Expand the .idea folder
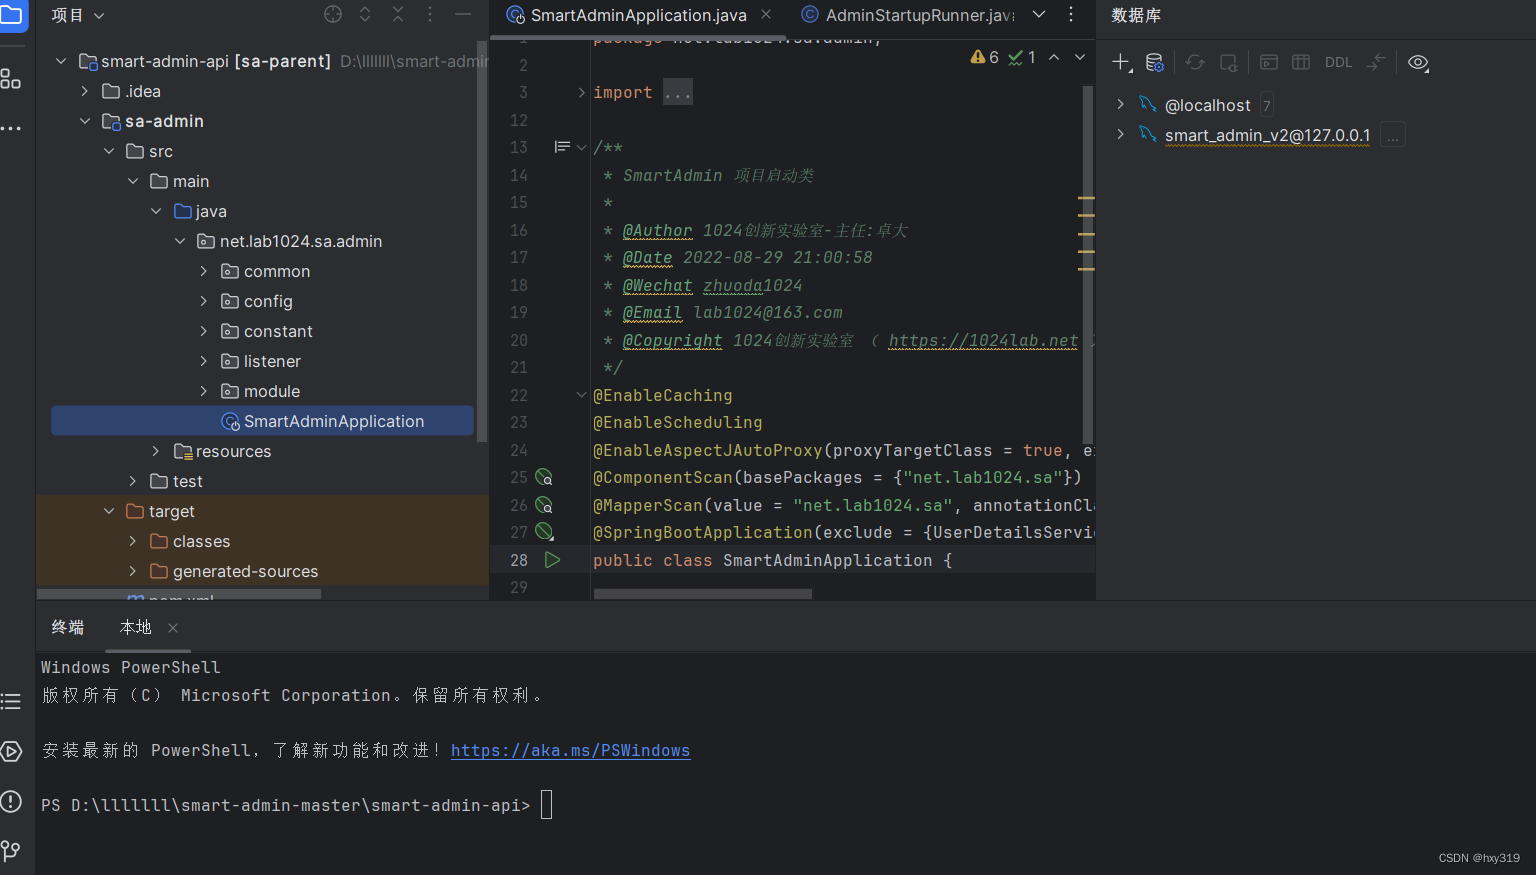This screenshot has width=1536, height=875. [85, 91]
